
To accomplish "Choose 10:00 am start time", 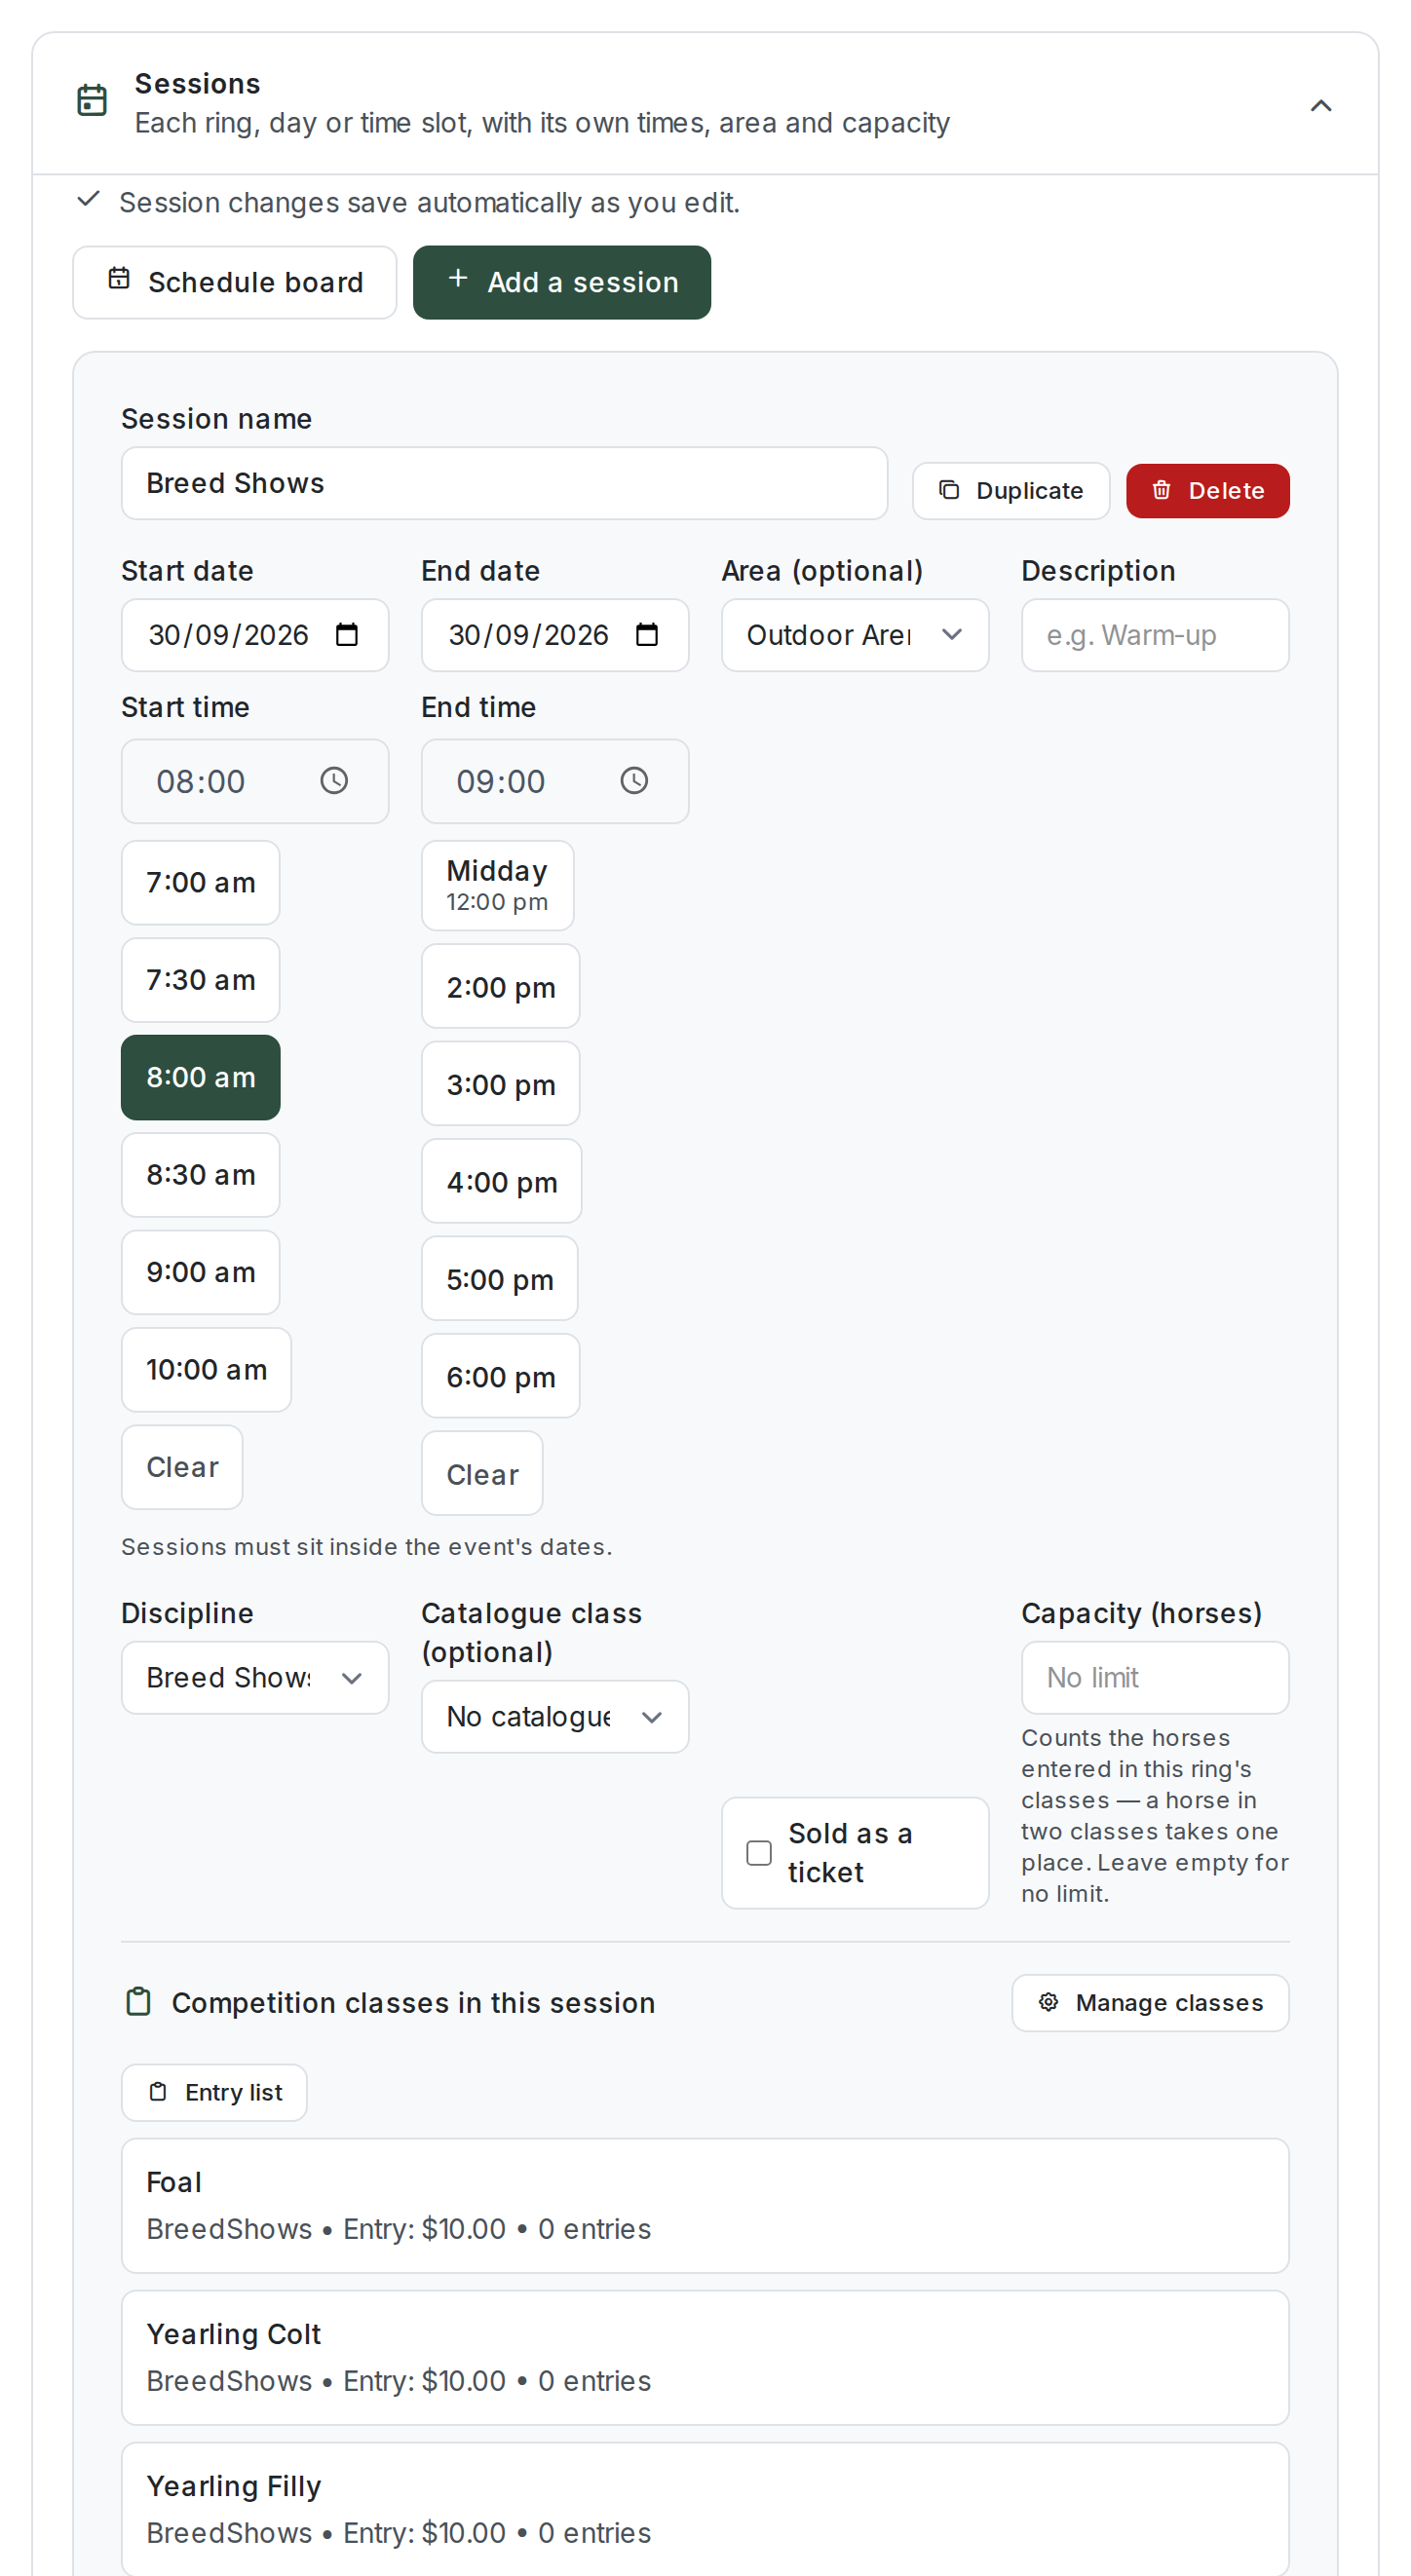I will (206, 1369).
